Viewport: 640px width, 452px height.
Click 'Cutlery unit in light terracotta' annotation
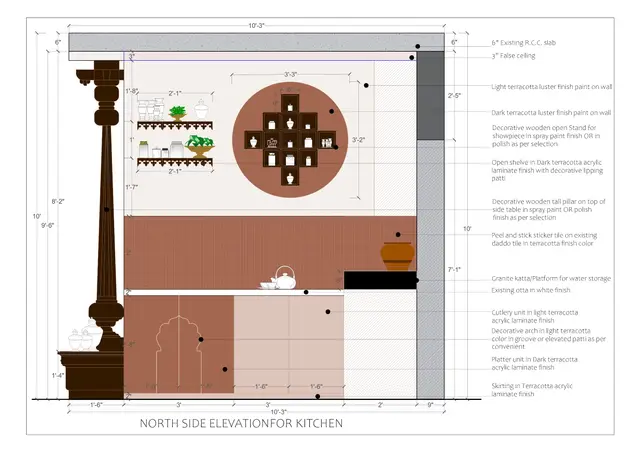pos(535,316)
